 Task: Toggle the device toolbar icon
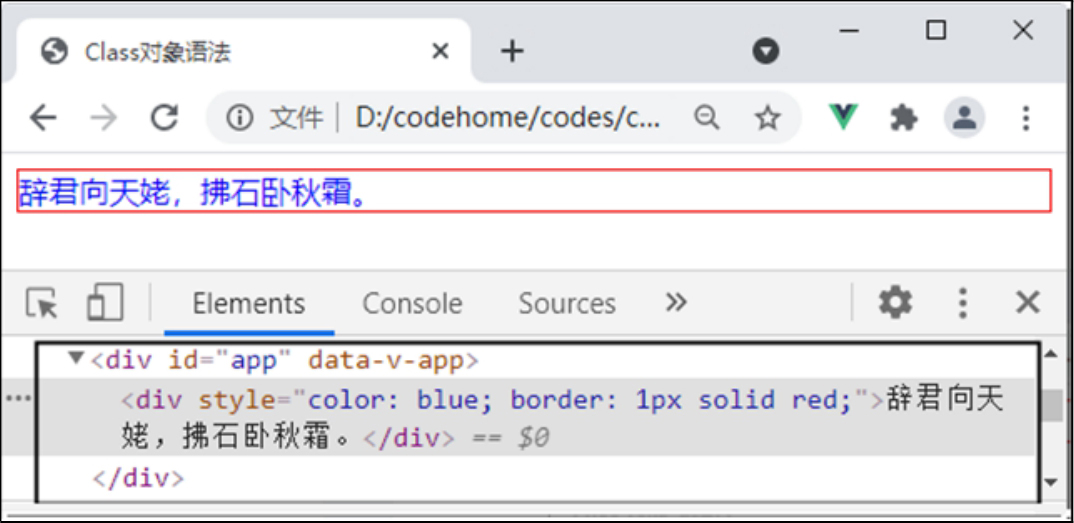(x=105, y=303)
